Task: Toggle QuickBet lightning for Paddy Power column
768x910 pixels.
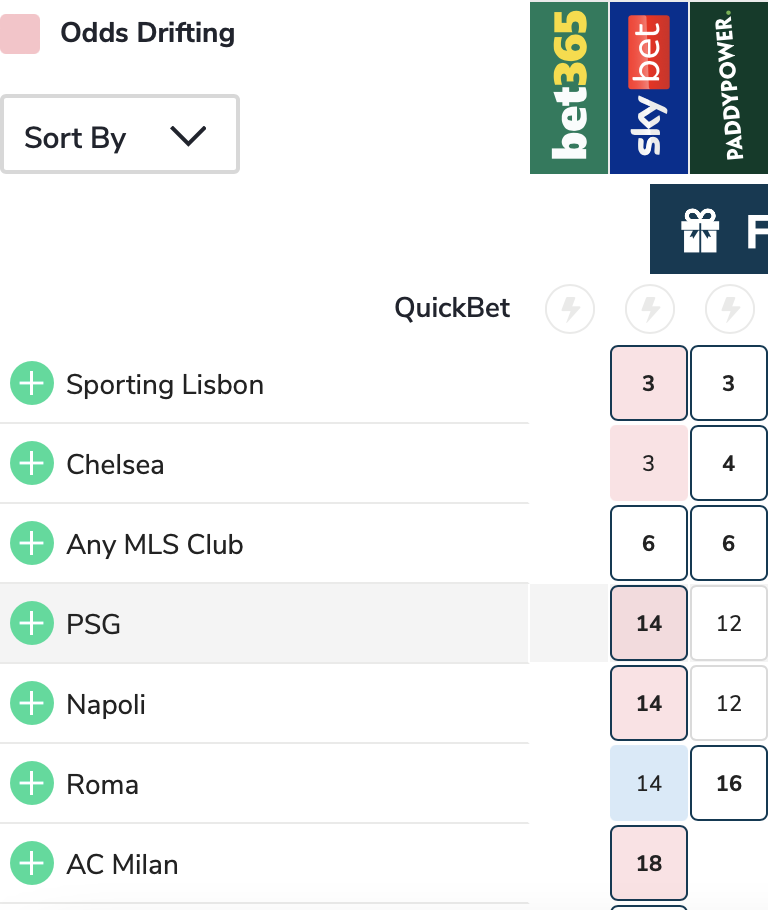Action: 730,309
